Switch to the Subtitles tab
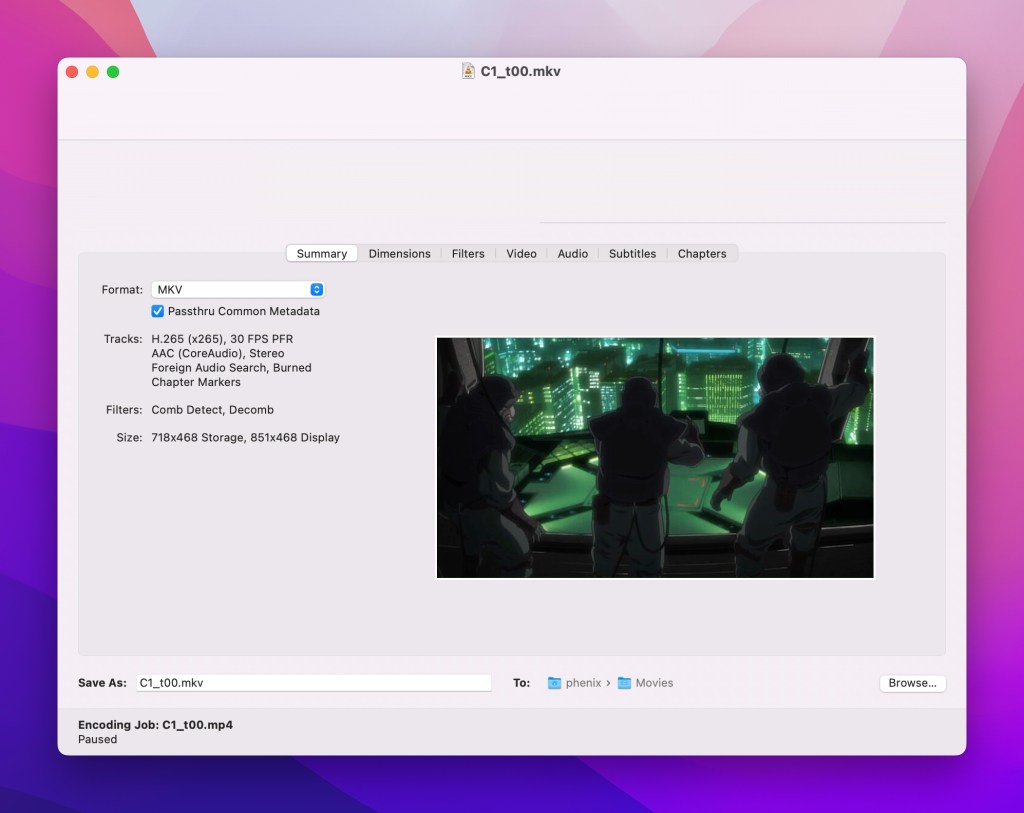This screenshot has width=1024, height=813. coord(632,254)
